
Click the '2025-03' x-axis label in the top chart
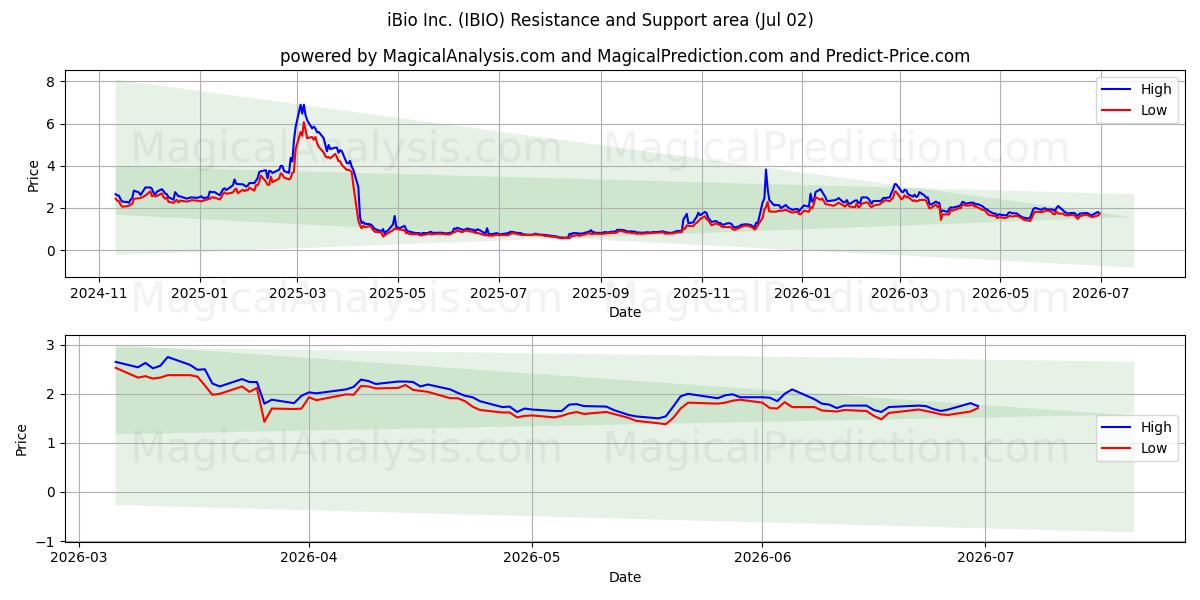[x=297, y=293]
